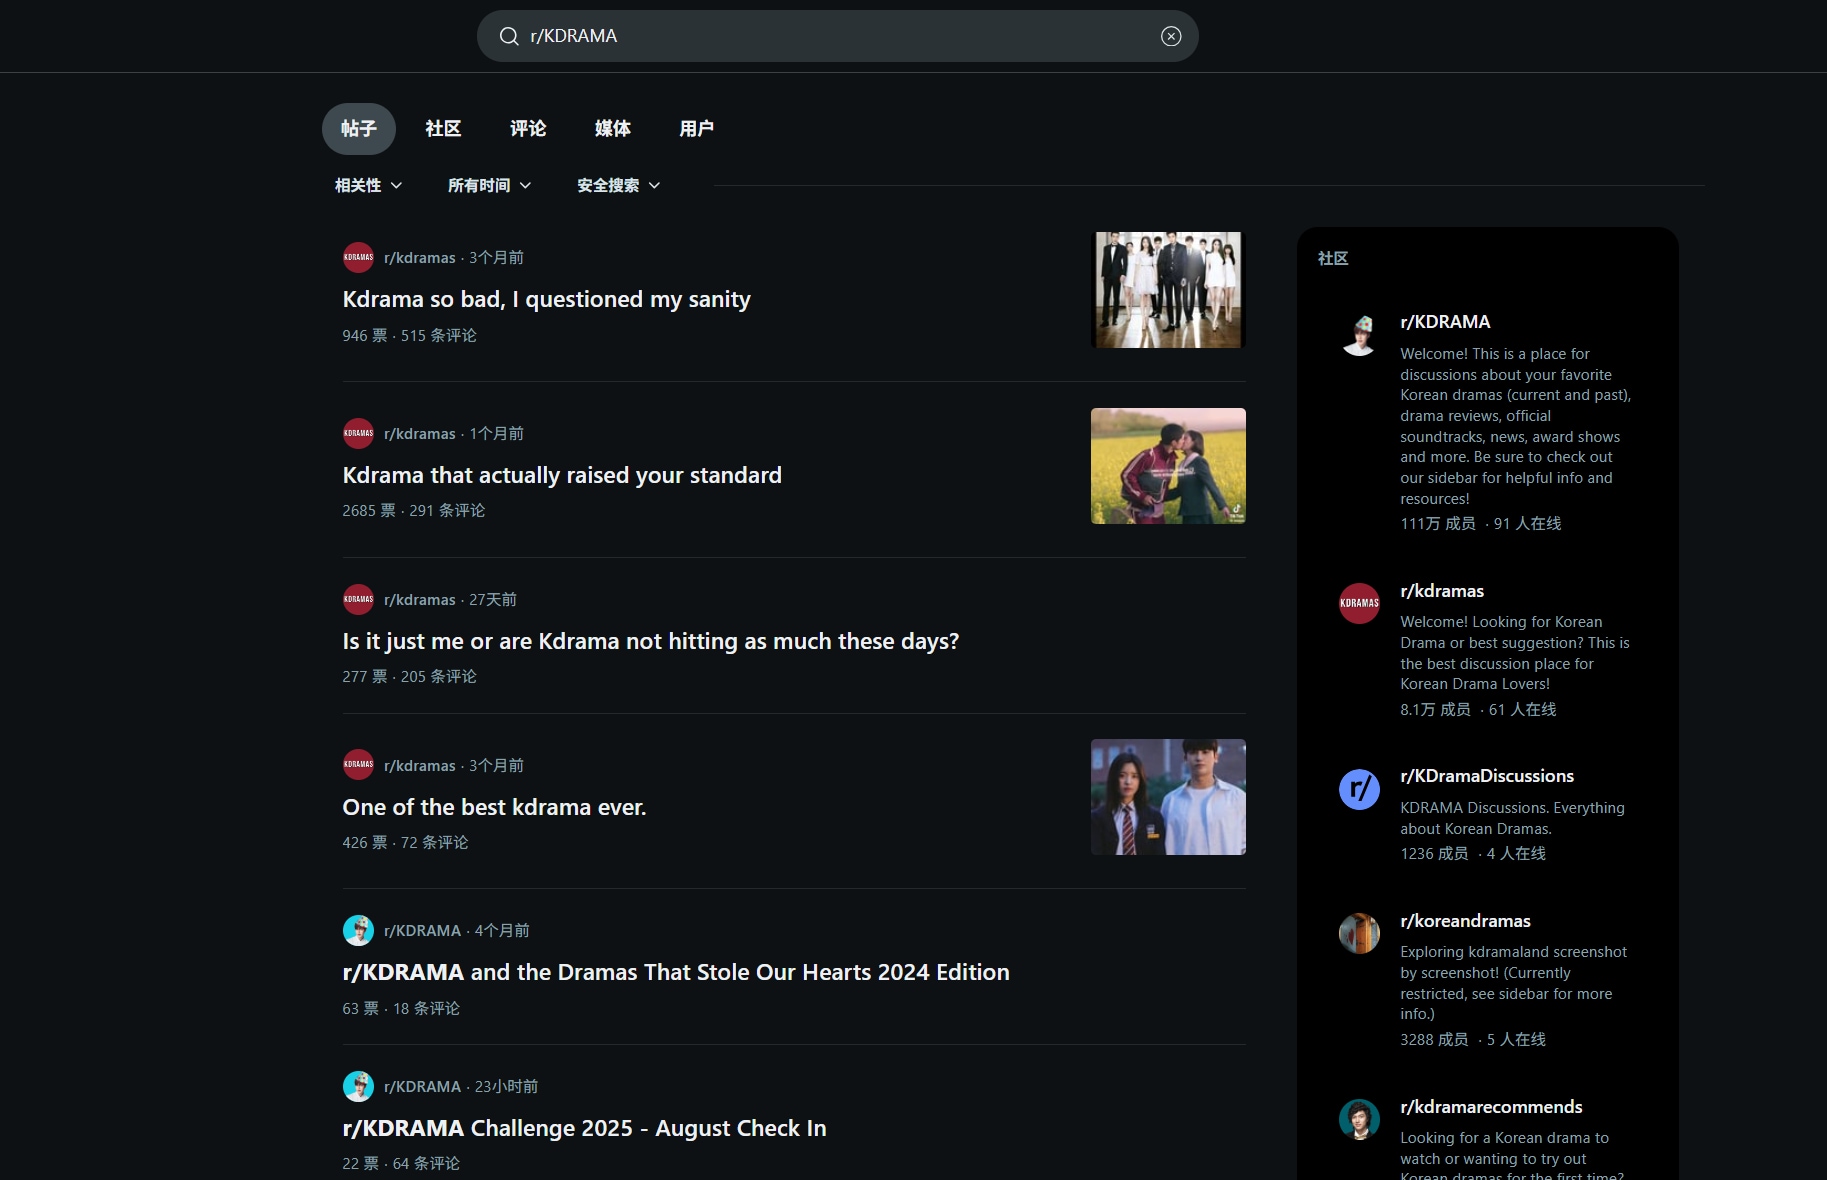Open r/kdramarecommends title in sidebar
The image size is (1827, 1180).
click(x=1491, y=1107)
